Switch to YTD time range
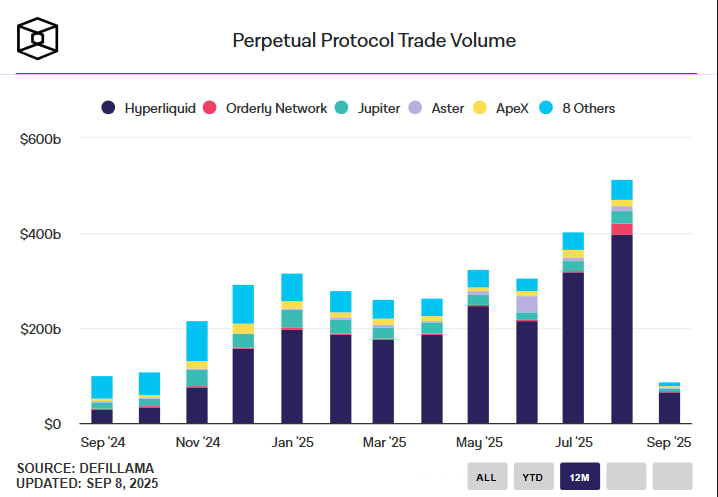Image resolution: width=718 pixels, height=497 pixels. [x=533, y=477]
